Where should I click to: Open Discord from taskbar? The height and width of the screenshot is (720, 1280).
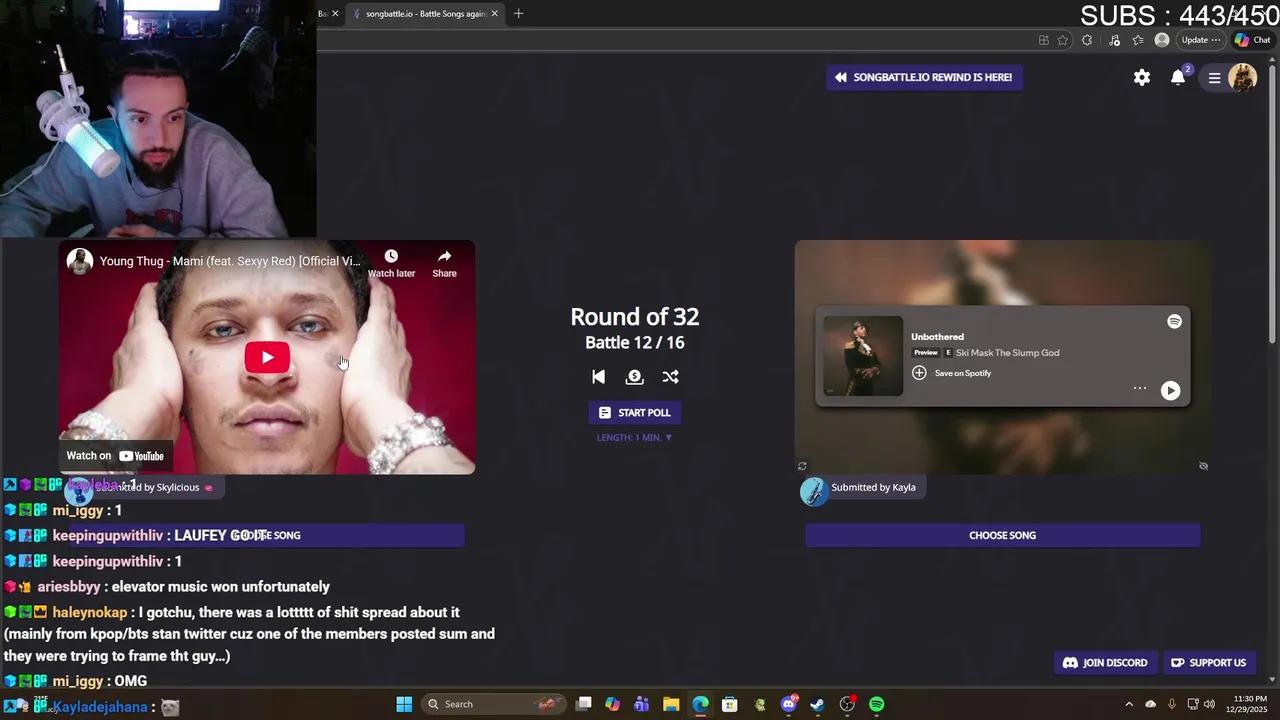[789, 704]
